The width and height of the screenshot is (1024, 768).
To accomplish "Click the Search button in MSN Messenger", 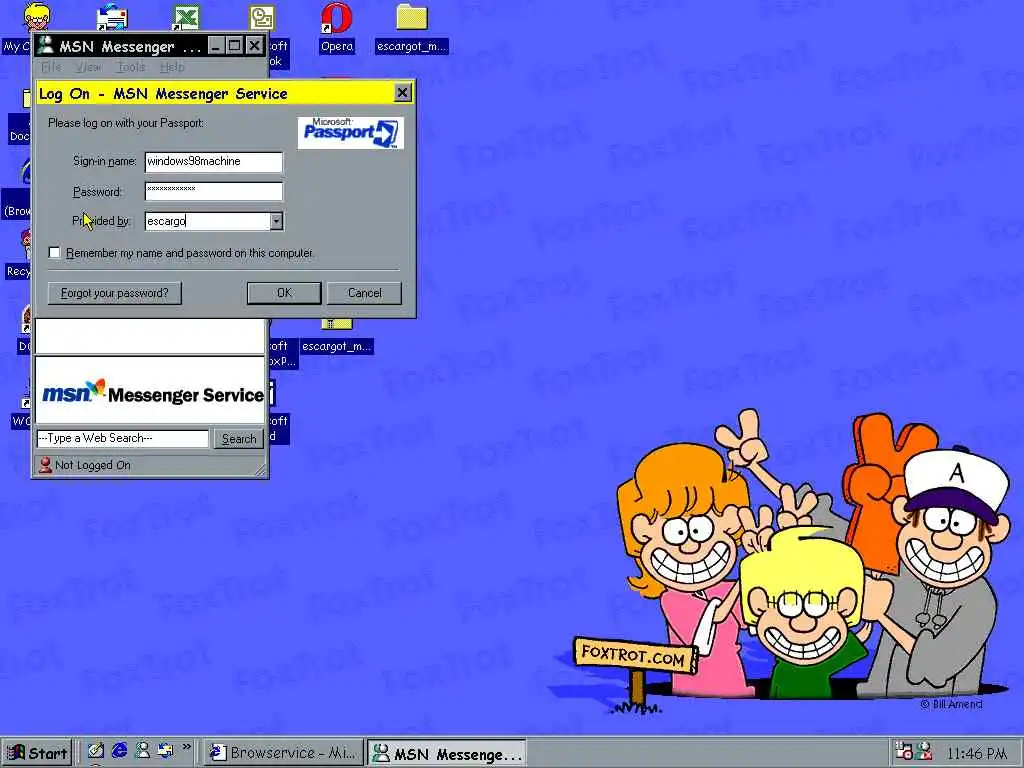I will 239,439.
